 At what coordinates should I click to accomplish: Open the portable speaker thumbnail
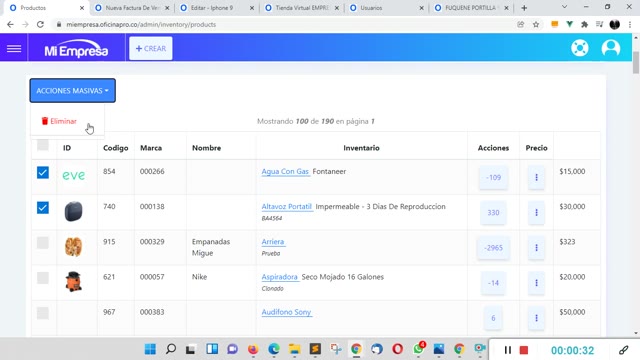click(73, 211)
